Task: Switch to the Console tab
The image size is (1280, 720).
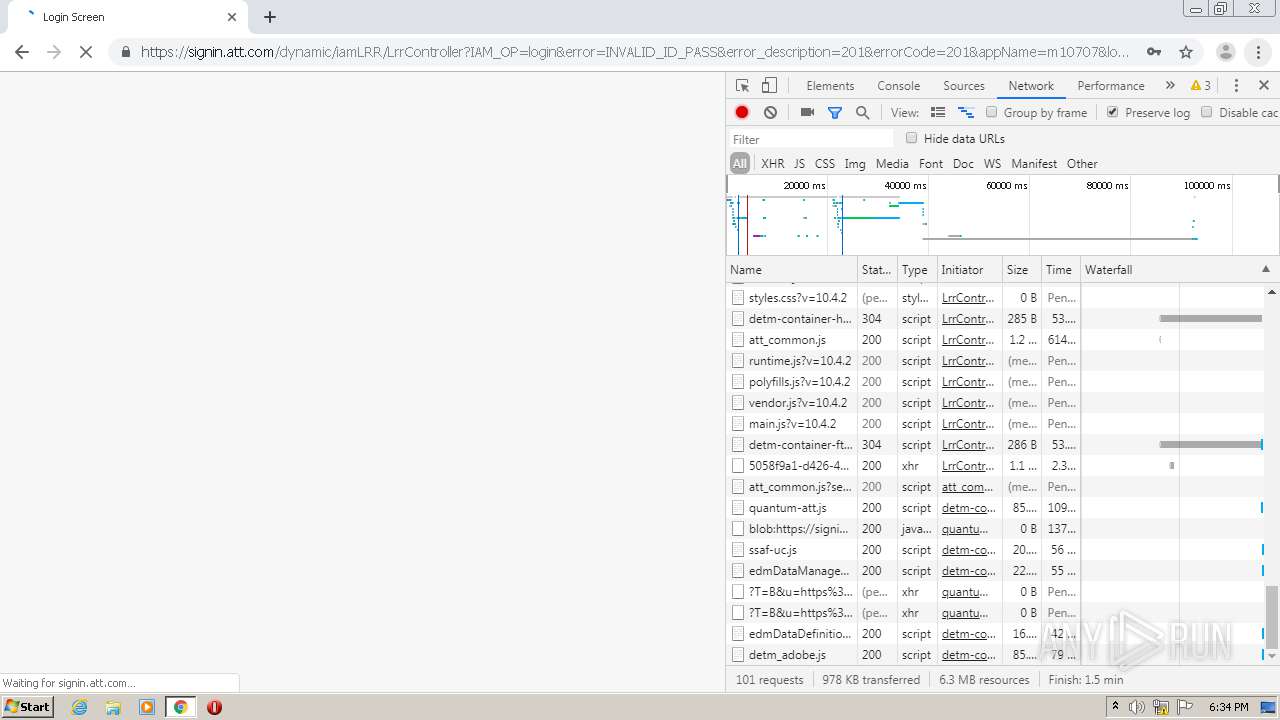Action: pyautogui.click(x=899, y=86)
